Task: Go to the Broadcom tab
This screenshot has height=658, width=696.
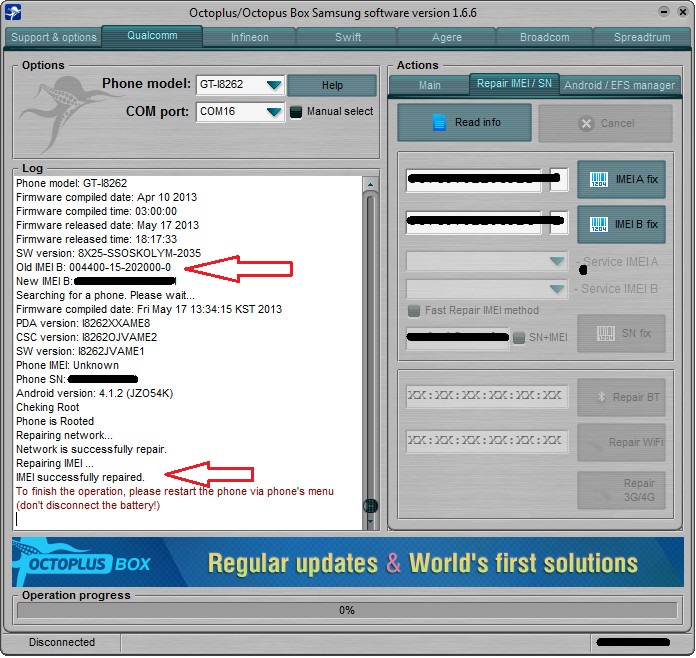Action: [x=545, y=37]
